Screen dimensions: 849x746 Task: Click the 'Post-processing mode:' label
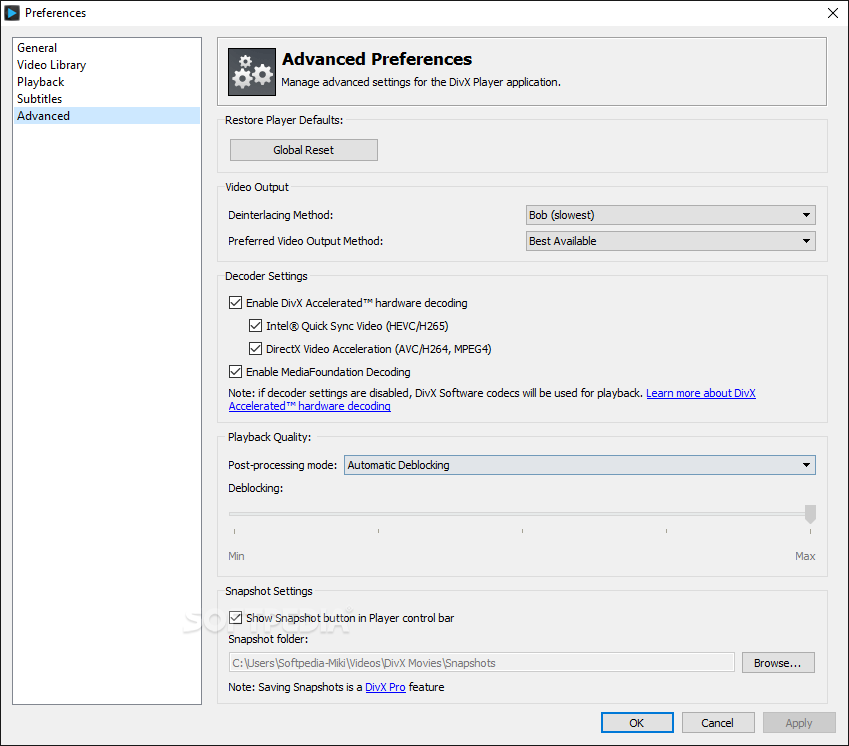click(282, 465)
